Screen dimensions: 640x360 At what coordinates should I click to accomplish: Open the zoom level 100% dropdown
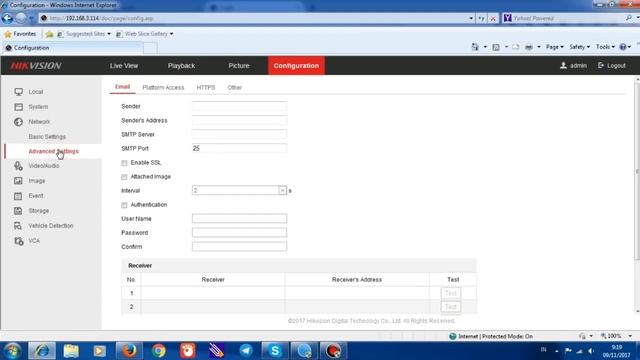click(x=630, y=336)
